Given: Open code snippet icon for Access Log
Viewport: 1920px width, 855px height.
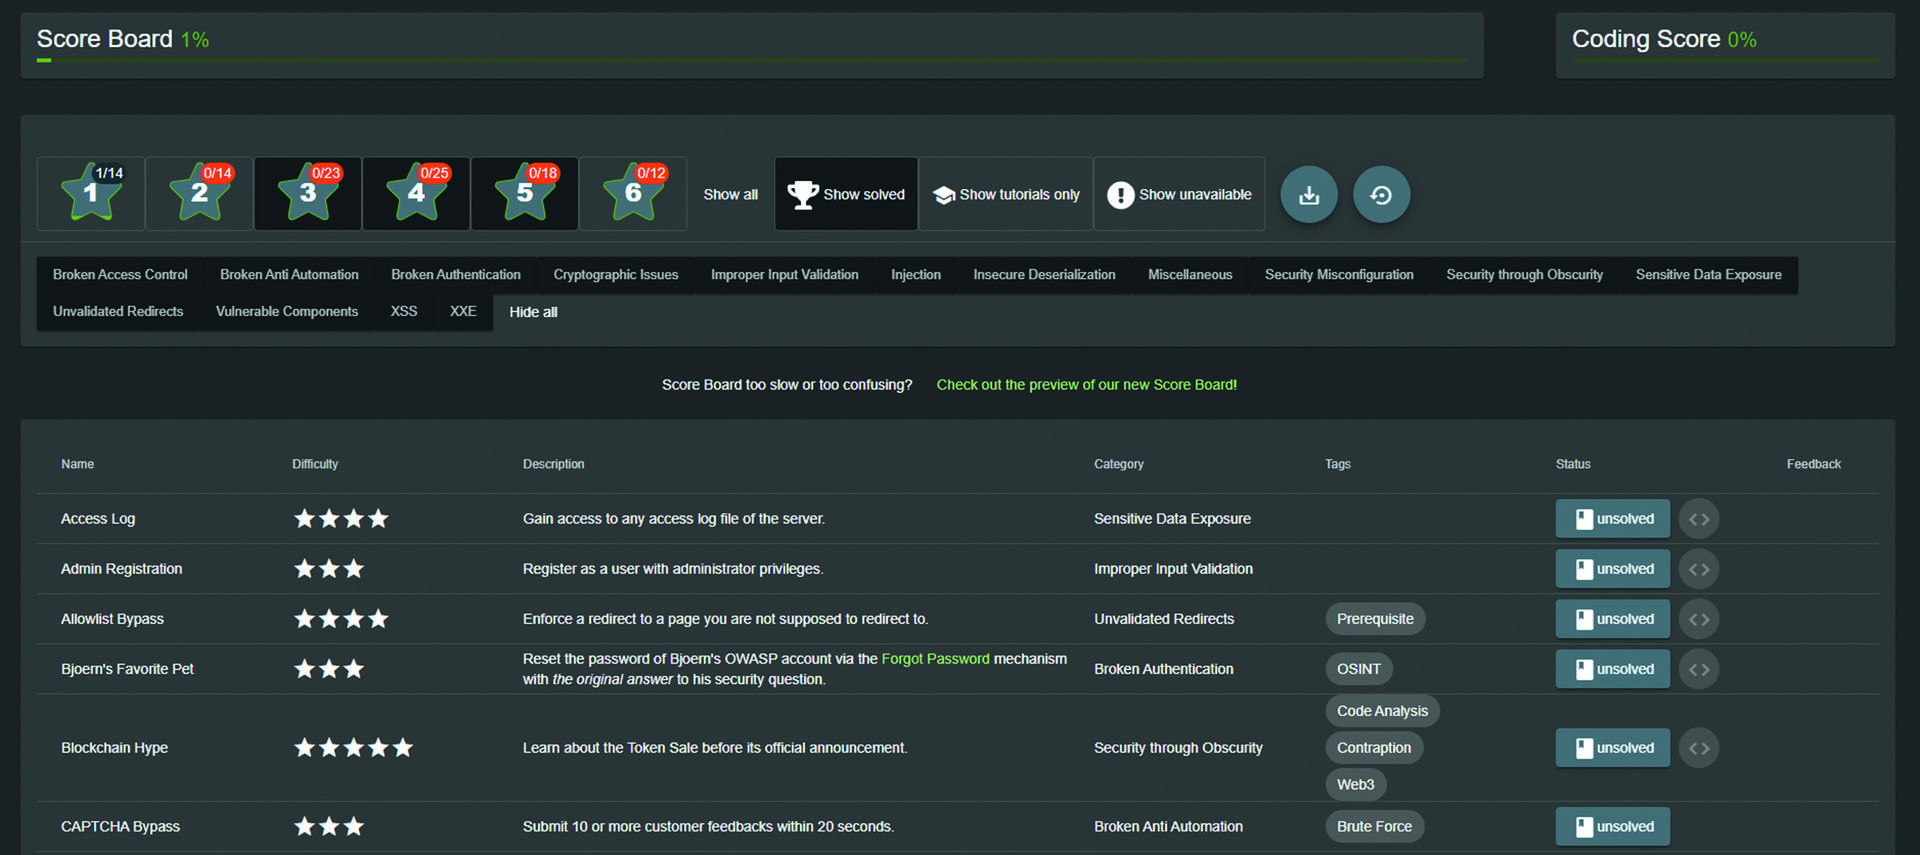Looking at the screenshot, I should [1698, 519].
